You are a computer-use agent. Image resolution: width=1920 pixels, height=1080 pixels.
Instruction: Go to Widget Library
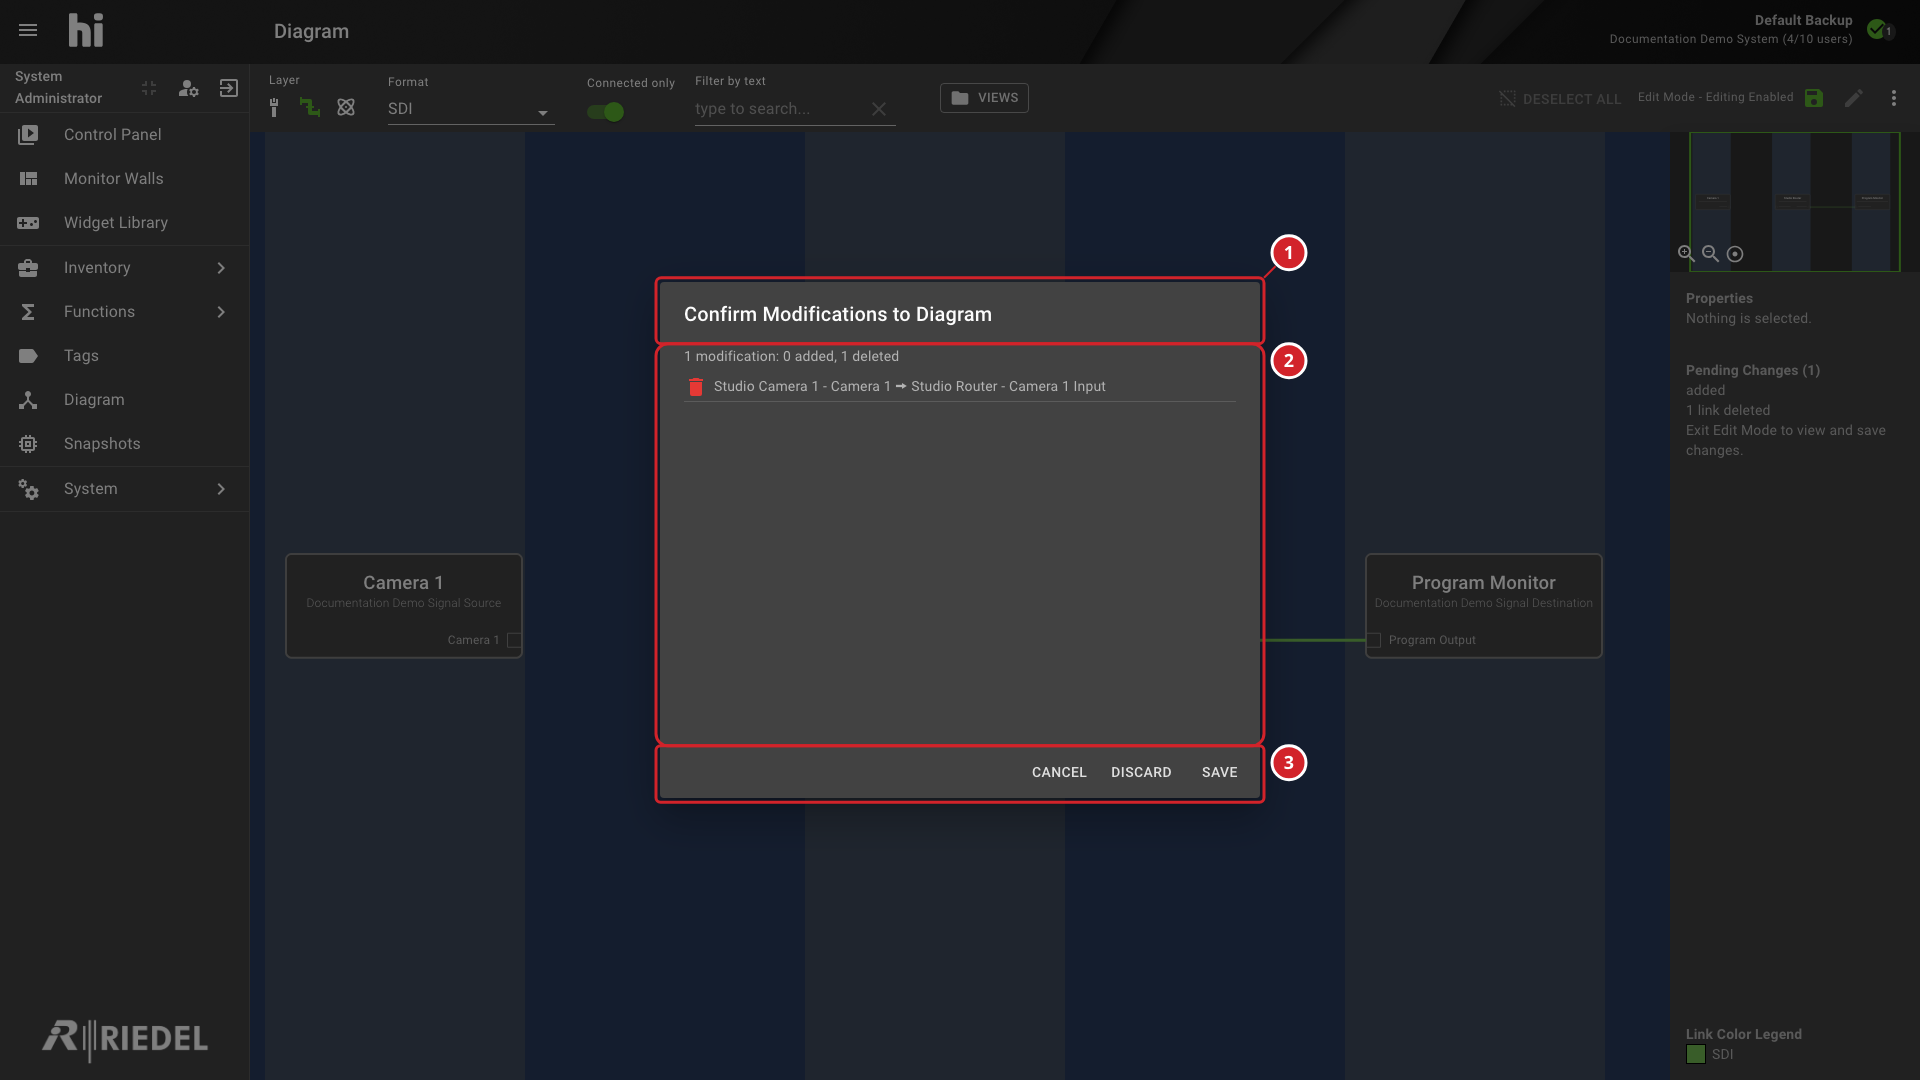click(124, 223)
